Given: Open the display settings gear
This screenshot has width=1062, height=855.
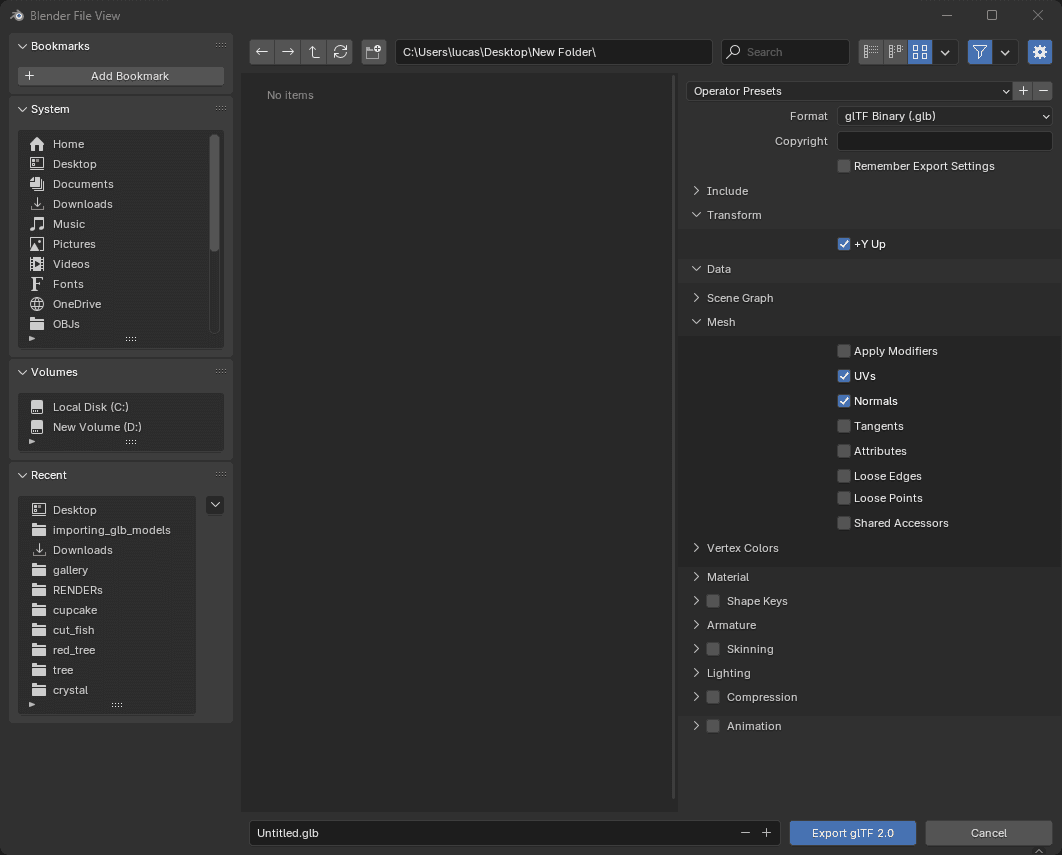Looking at the screenshot, I should pyautogui.click(x=1039, y=52).
